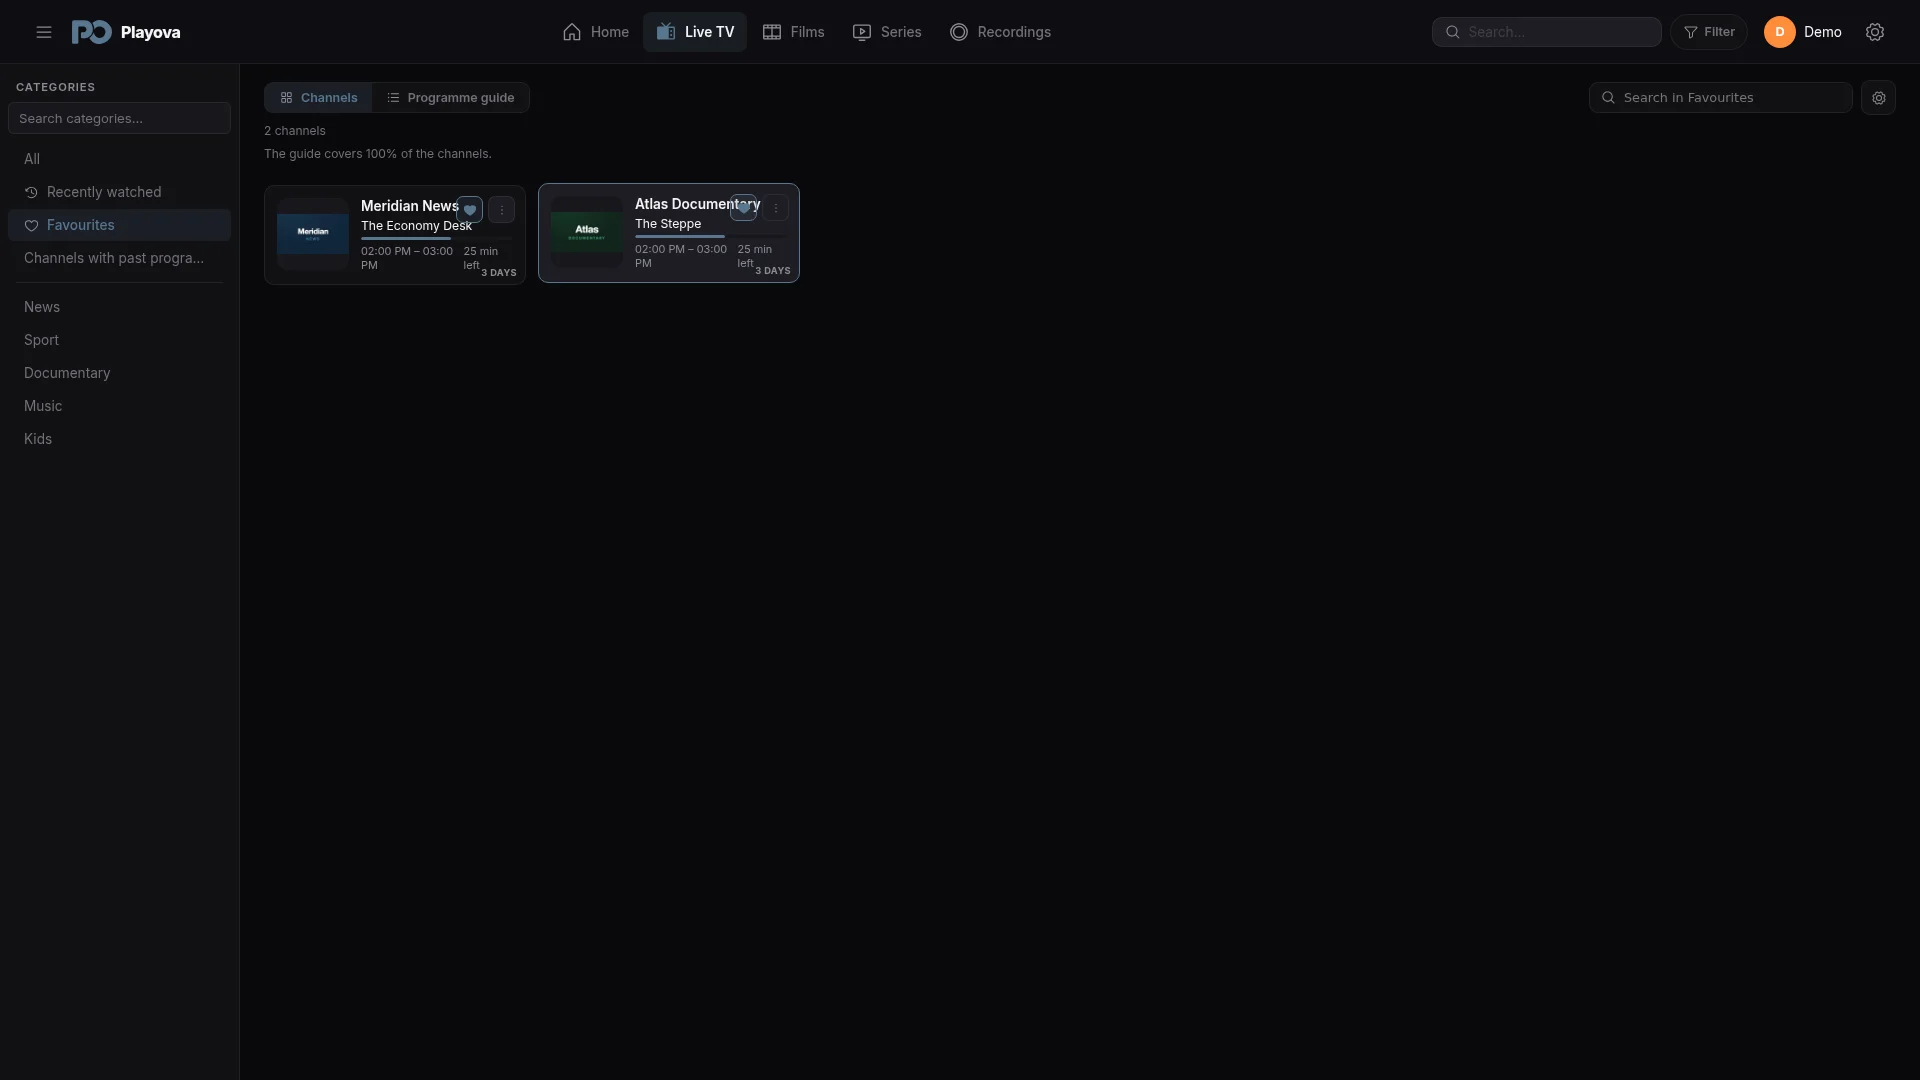Image resolution: width=1920 pixels, height=1080 pixels.
Task: Open Recently watched category
Action: click(x=119, y=192)
